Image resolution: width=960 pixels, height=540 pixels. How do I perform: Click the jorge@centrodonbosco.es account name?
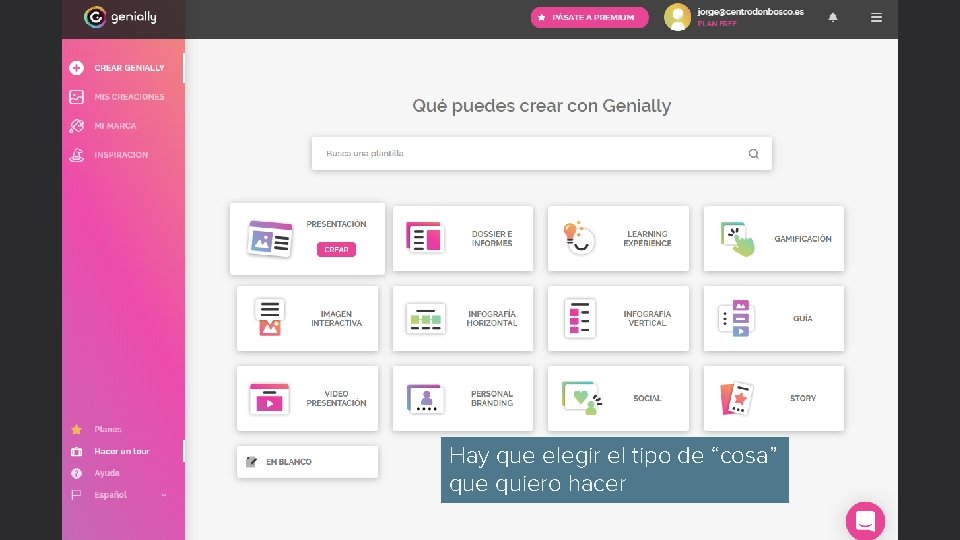(751, 12)
